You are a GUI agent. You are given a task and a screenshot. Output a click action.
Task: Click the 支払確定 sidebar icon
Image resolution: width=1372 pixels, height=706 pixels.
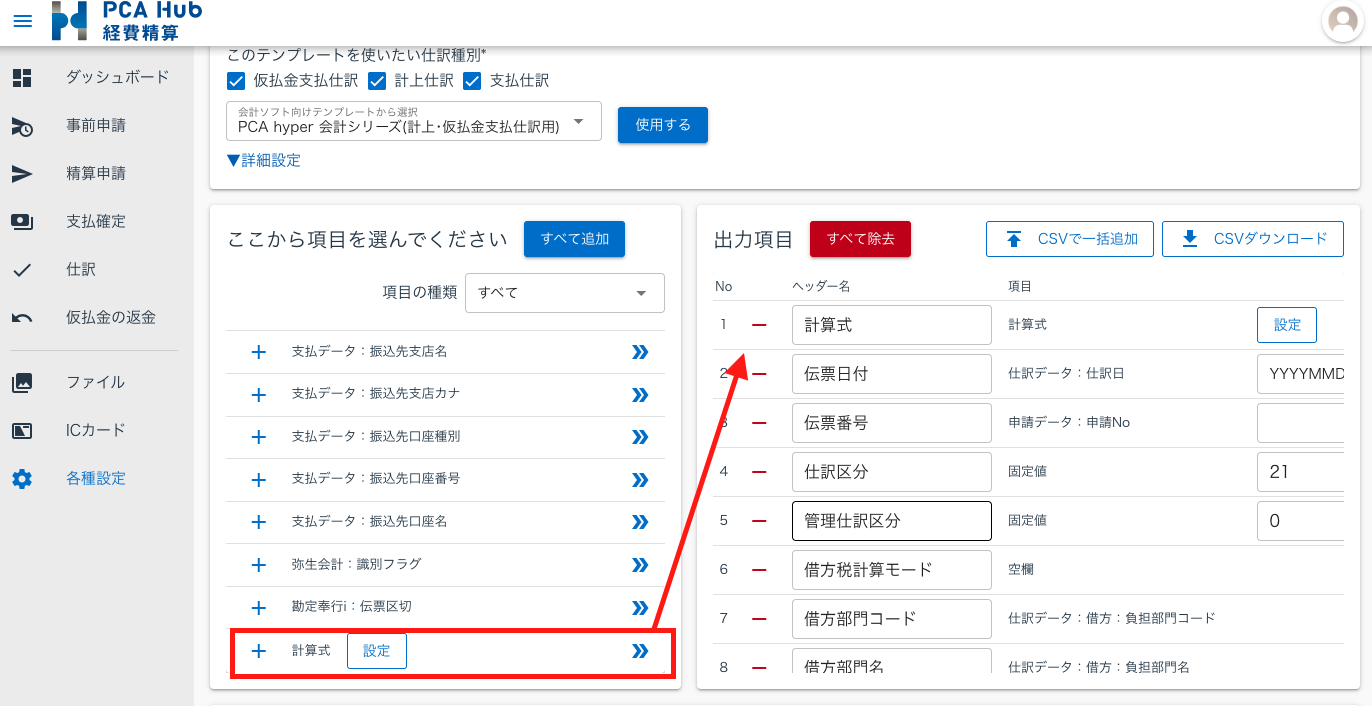point(22,222)
